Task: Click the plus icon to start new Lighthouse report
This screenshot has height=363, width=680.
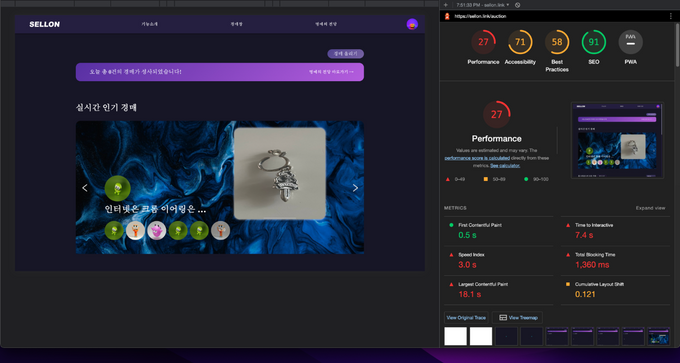Action: tap(445, 5)
